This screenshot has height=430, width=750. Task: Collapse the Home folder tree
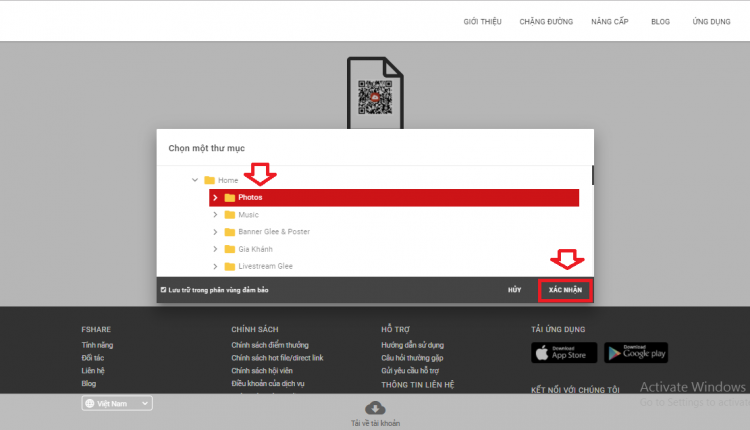[x=195, y=180]
